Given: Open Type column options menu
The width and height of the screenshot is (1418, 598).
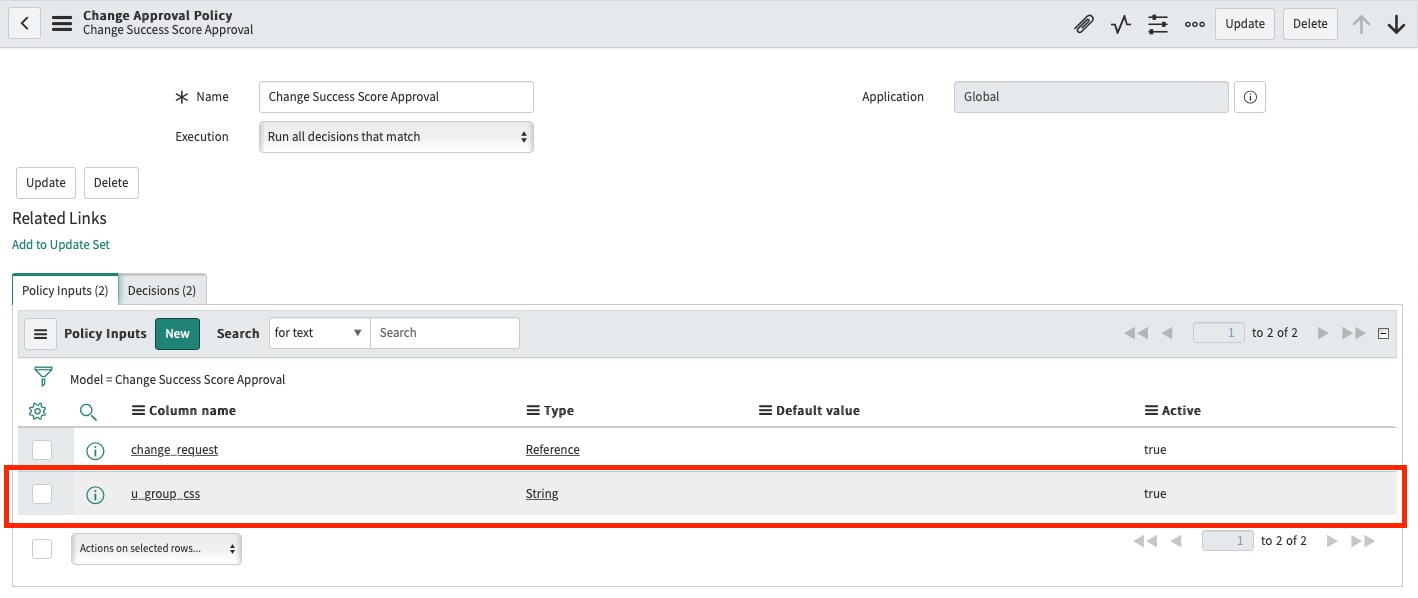Looking at the screenshot, I should click(533, 411).
